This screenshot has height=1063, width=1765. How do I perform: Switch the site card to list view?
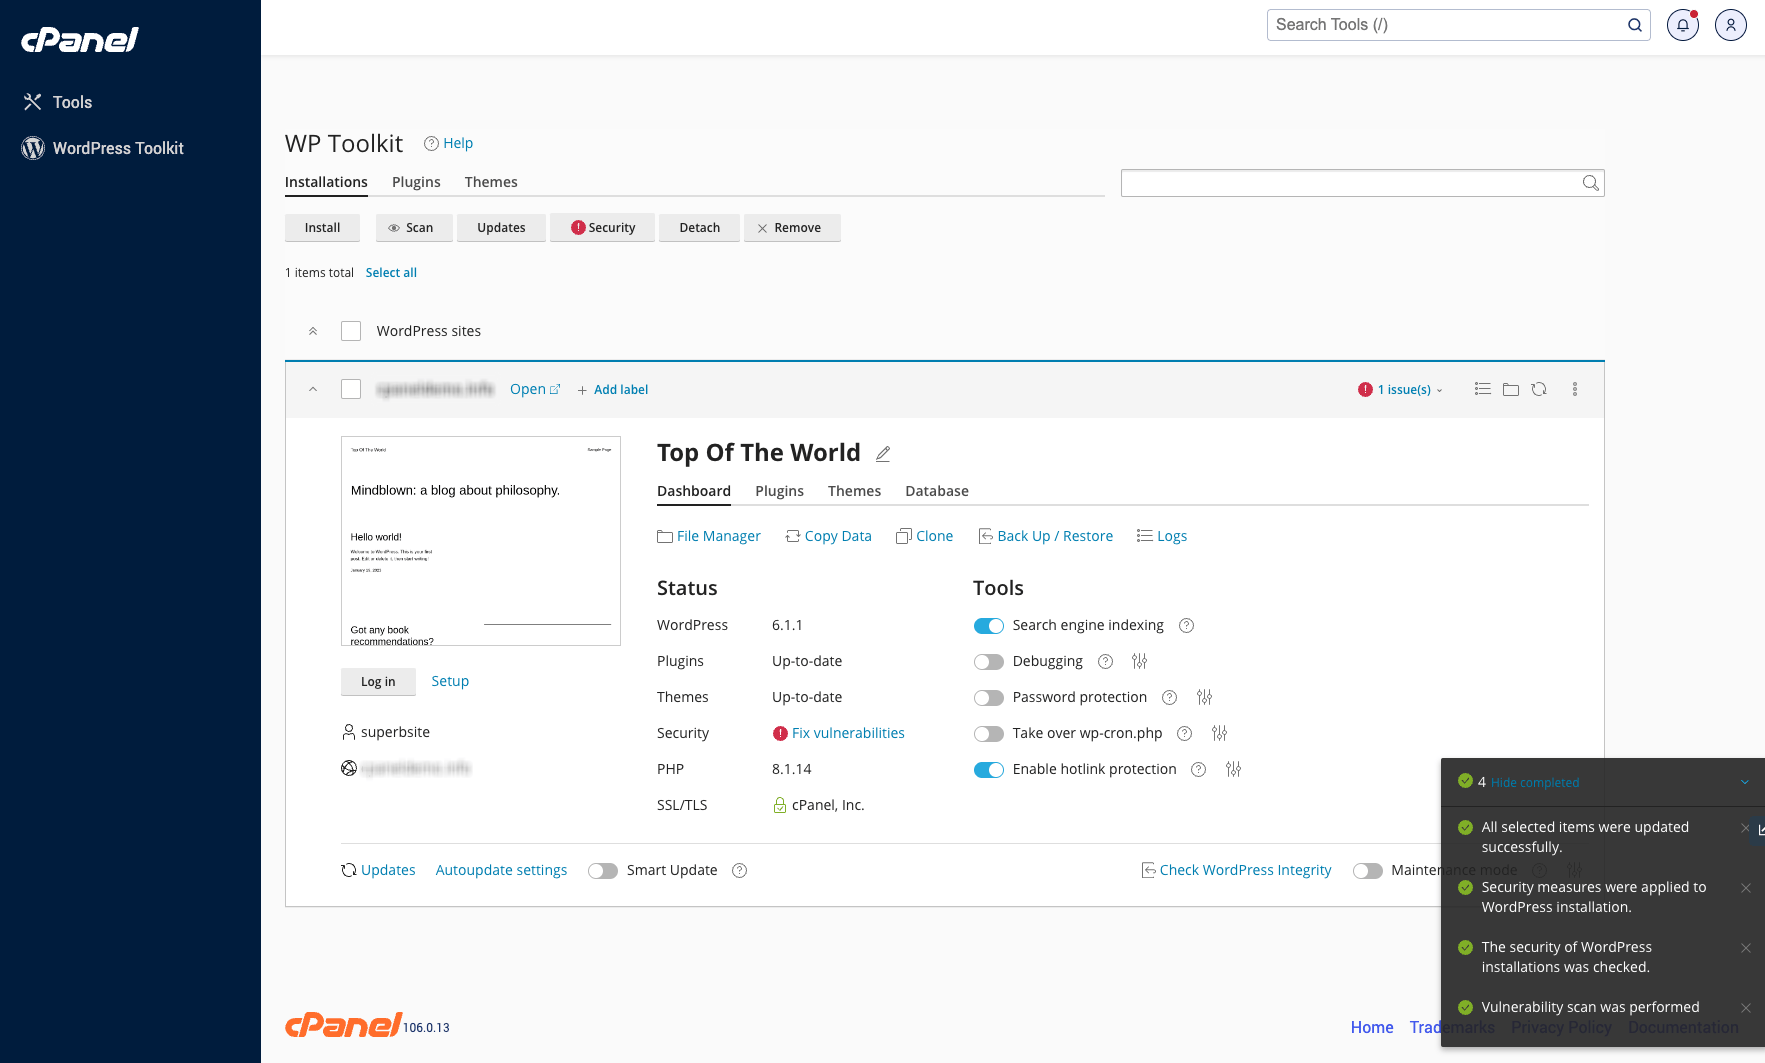1482,389
